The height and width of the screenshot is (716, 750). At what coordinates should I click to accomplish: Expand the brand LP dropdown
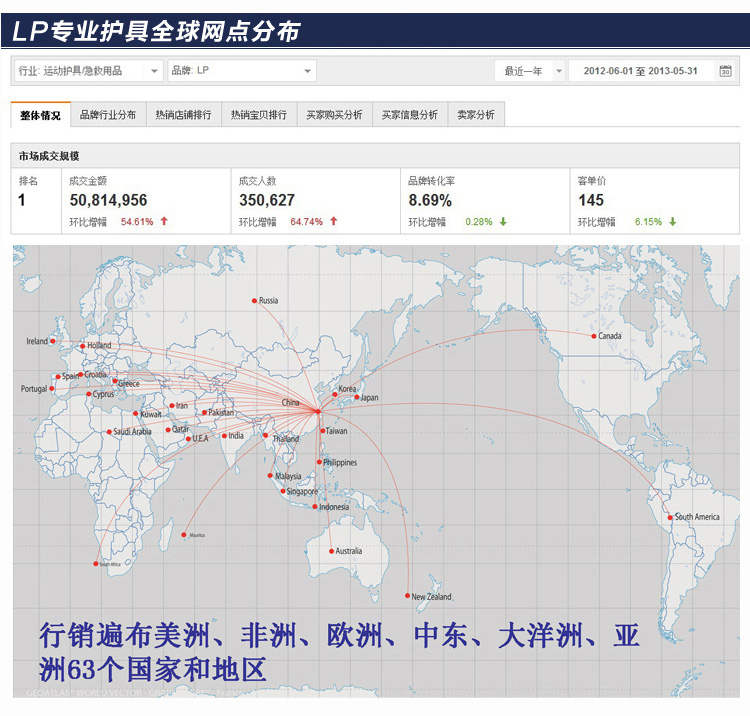point(242,71)
